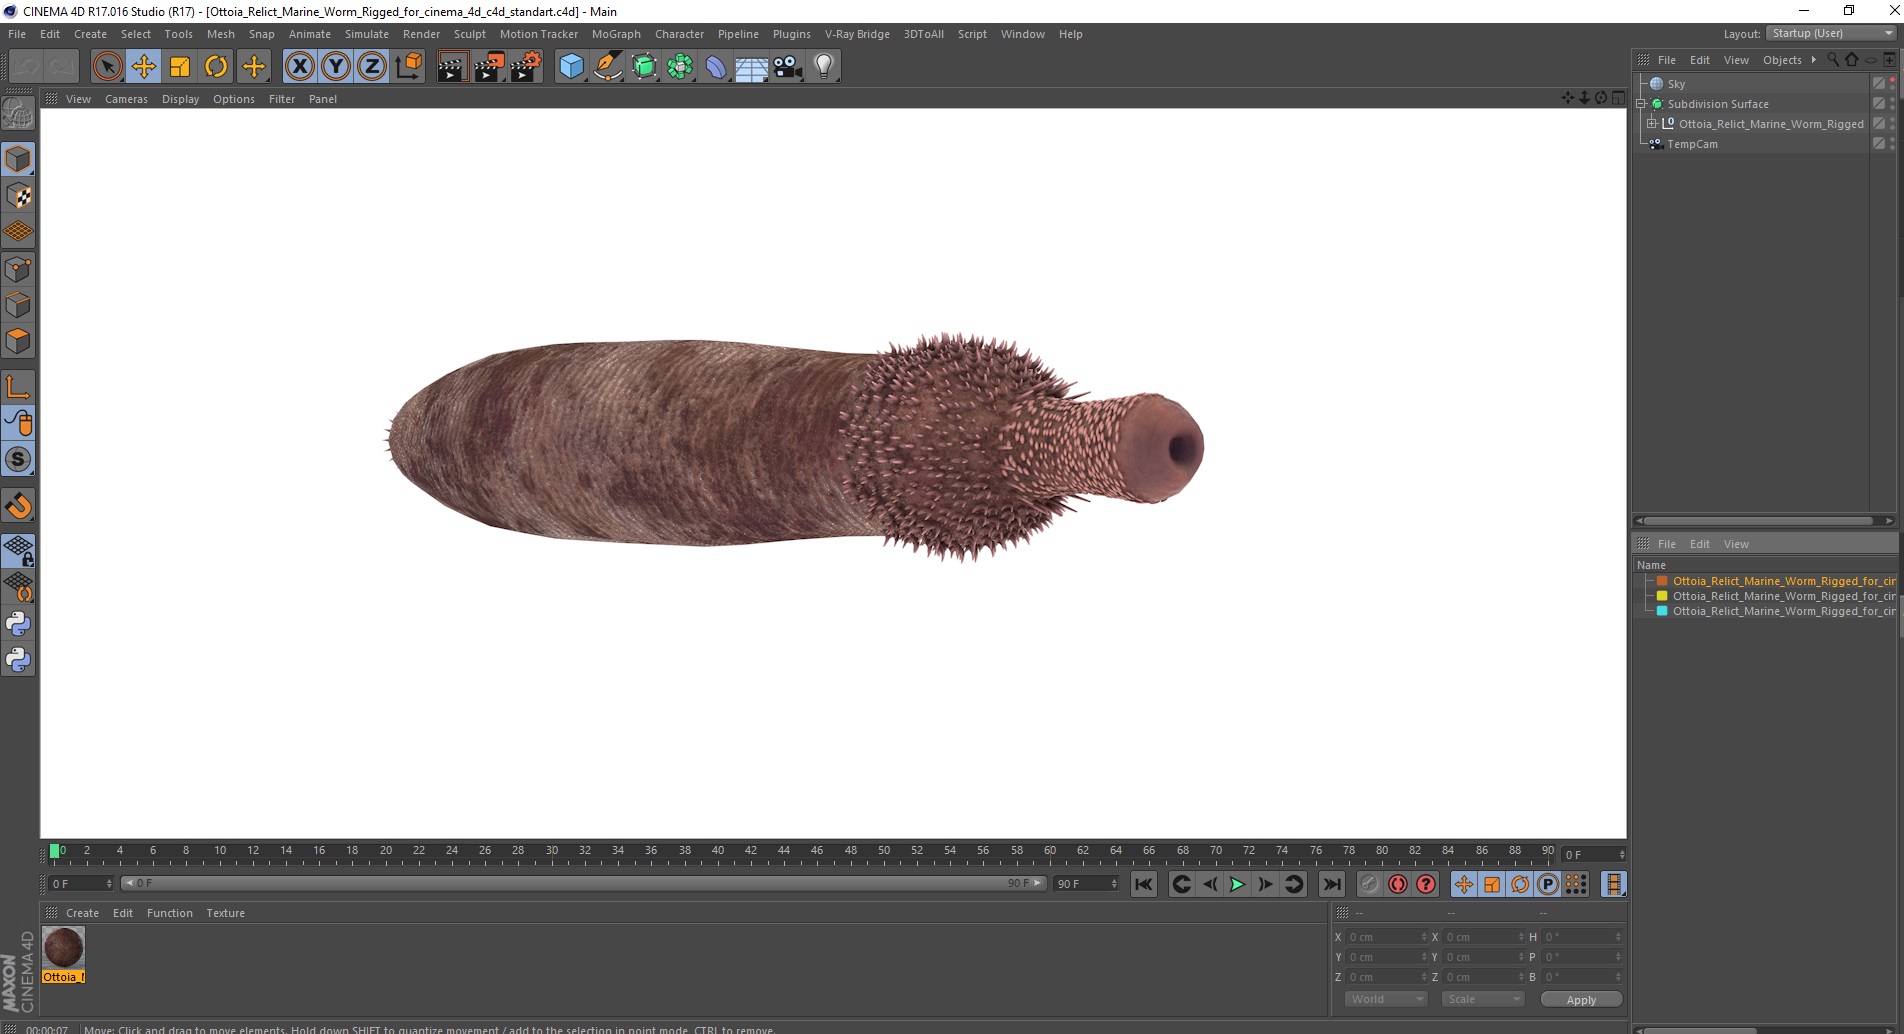This screenshot has height=1034, width=1904.
Task: Open the Array modeling objects
Action: [680, 67]
